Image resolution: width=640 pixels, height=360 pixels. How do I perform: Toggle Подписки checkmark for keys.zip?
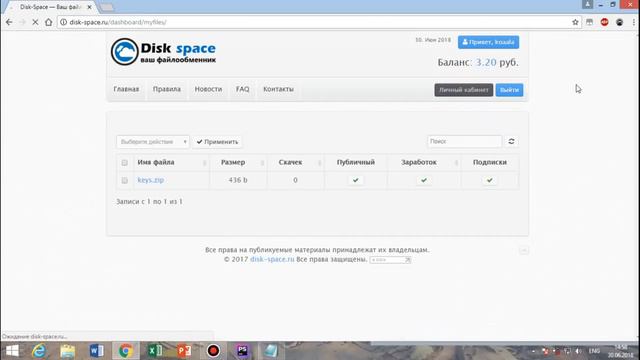[x=489, y=180]
